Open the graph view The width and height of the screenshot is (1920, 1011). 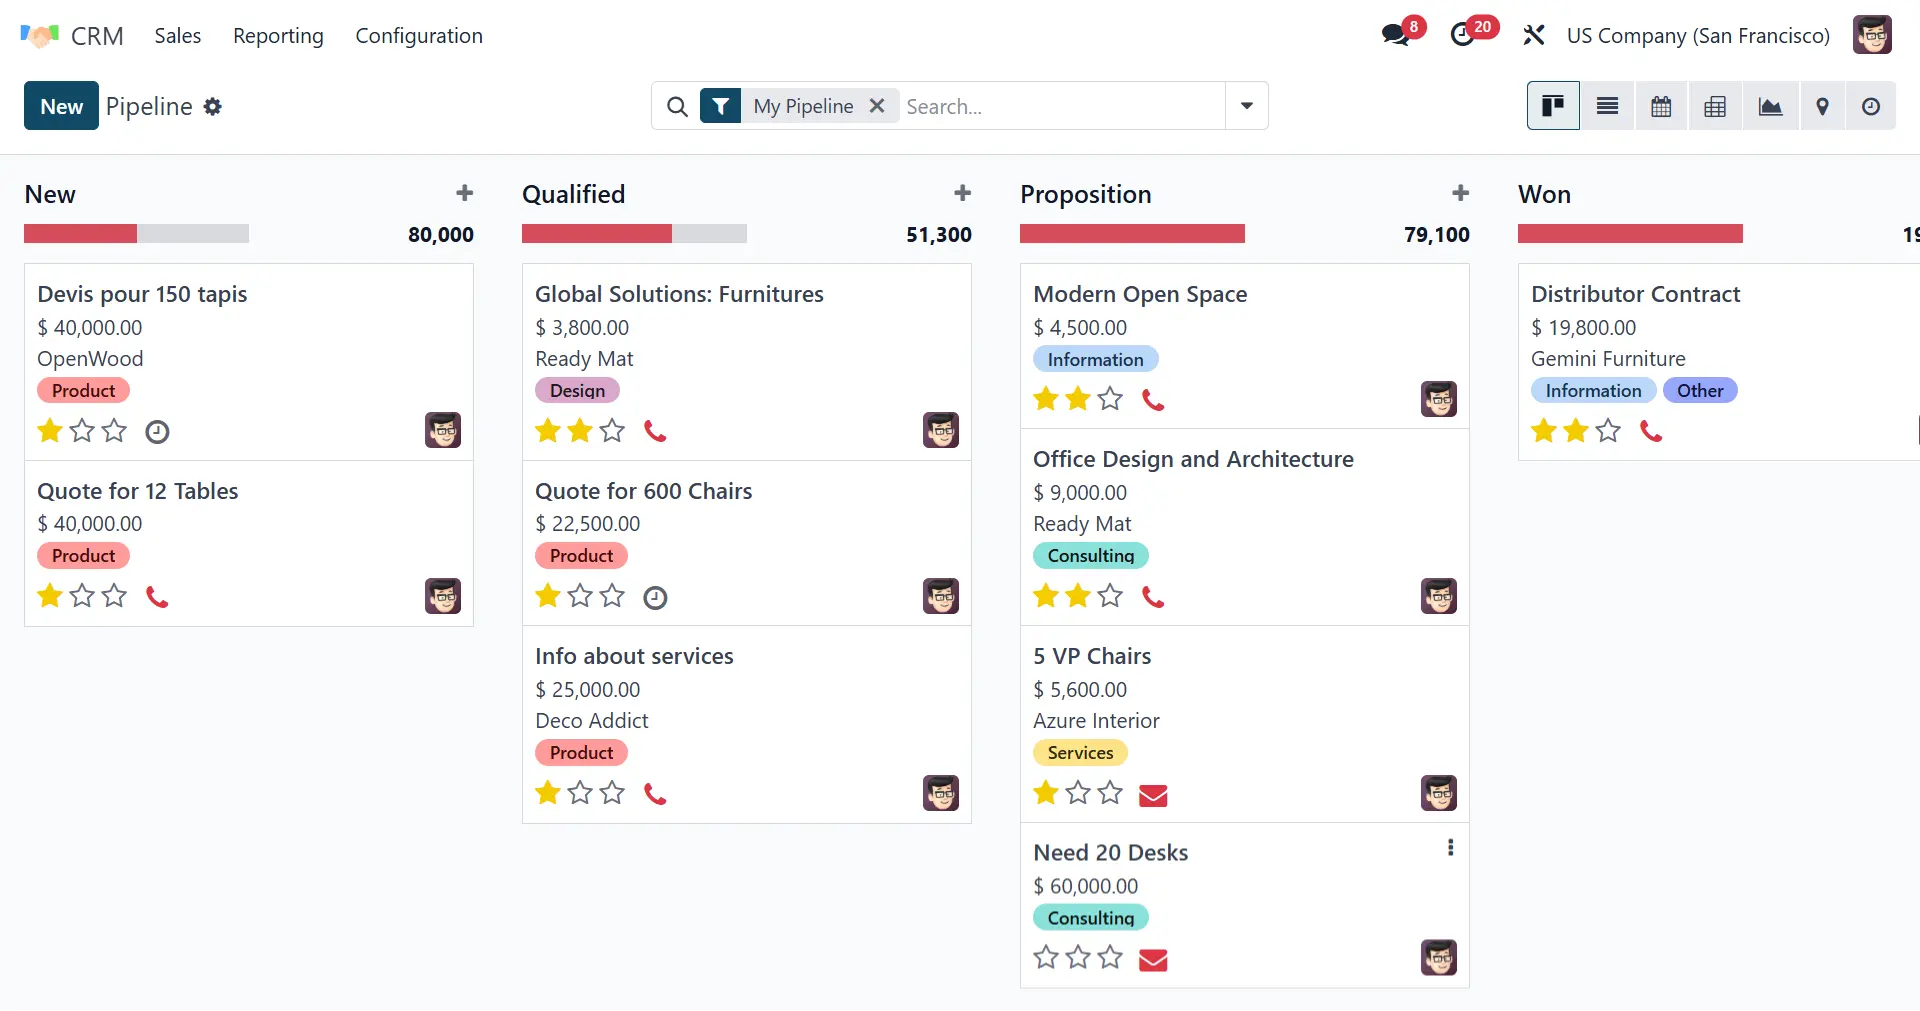(x=1770, y=106)
